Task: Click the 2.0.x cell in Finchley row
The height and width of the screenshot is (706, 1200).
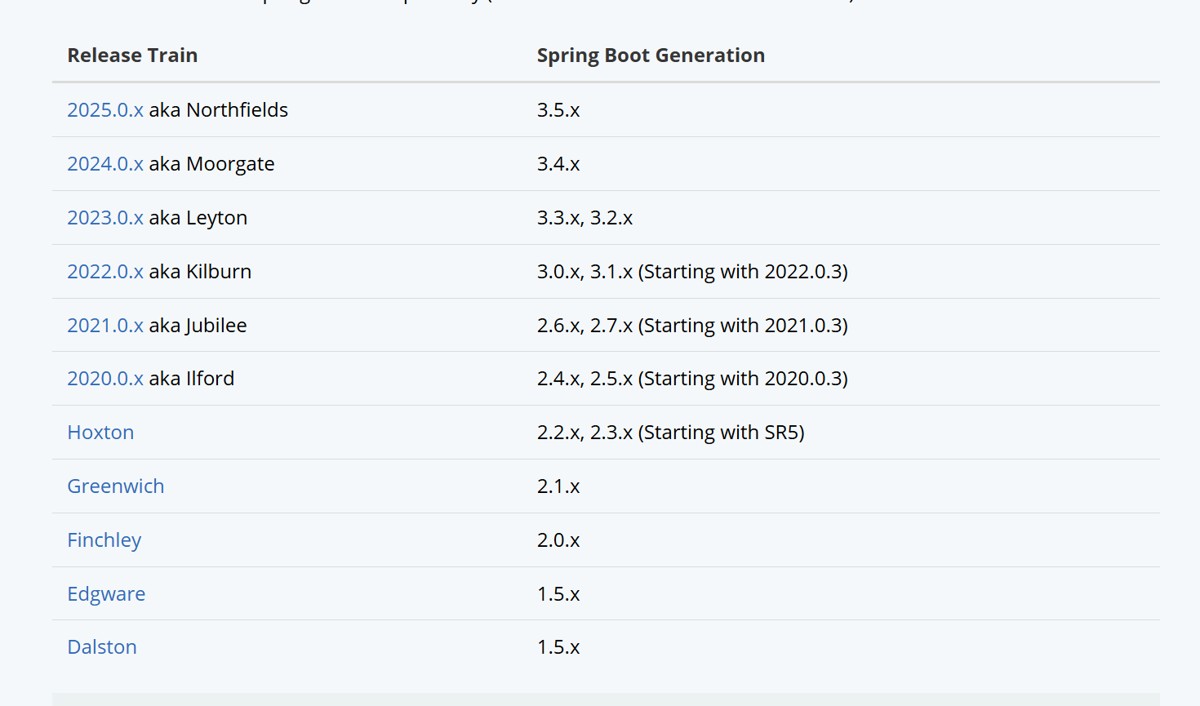Action: click(x=558, y=541)
